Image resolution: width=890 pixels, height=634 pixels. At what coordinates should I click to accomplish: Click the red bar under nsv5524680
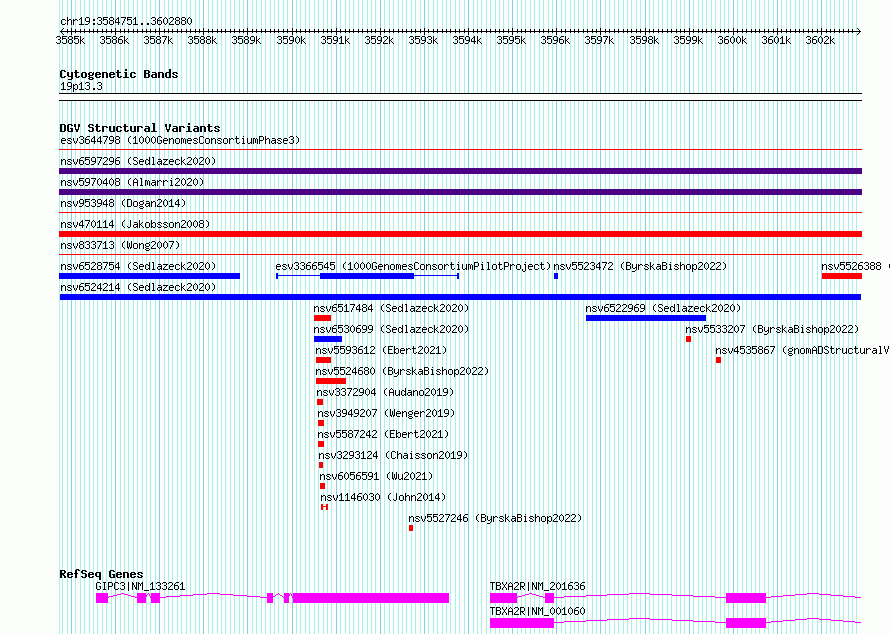331,381
